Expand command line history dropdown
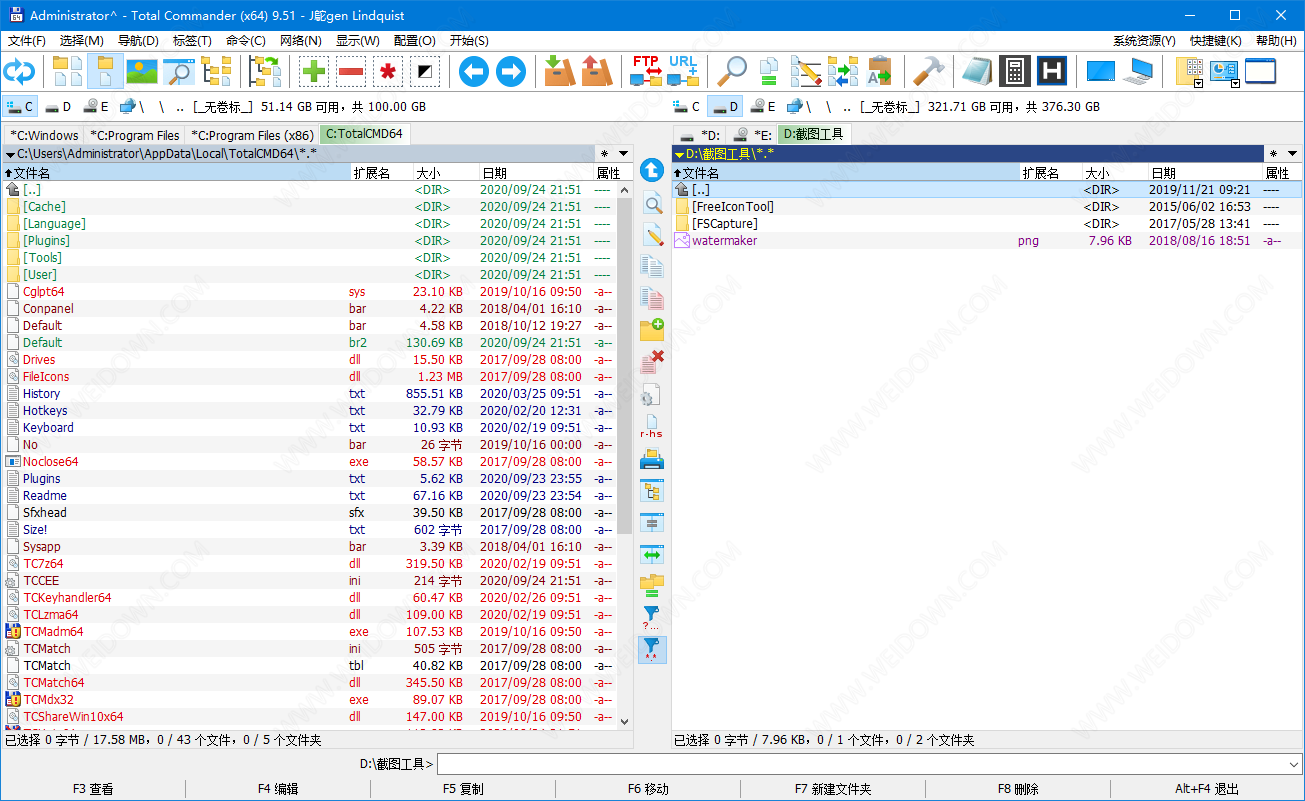The image size is (1305, 801). coord(1294,764)
